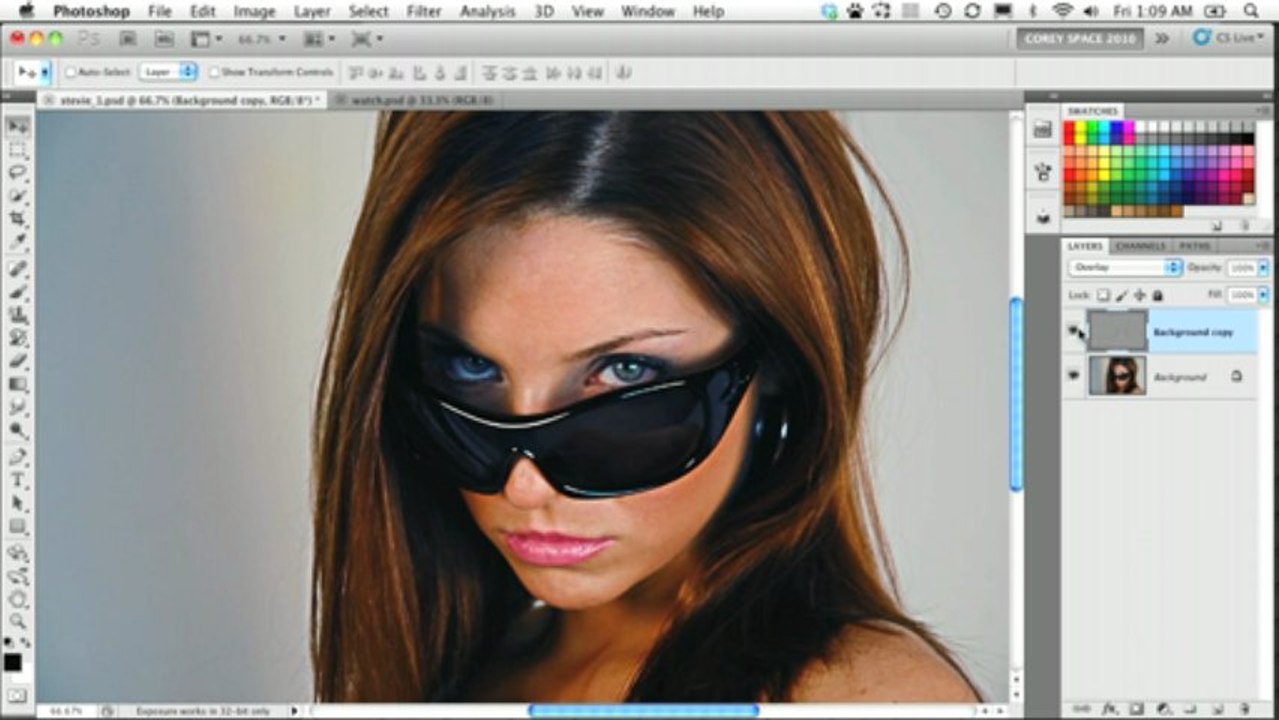
Task: Select the Spot Healing Brush tool
Action: point(18,269)
